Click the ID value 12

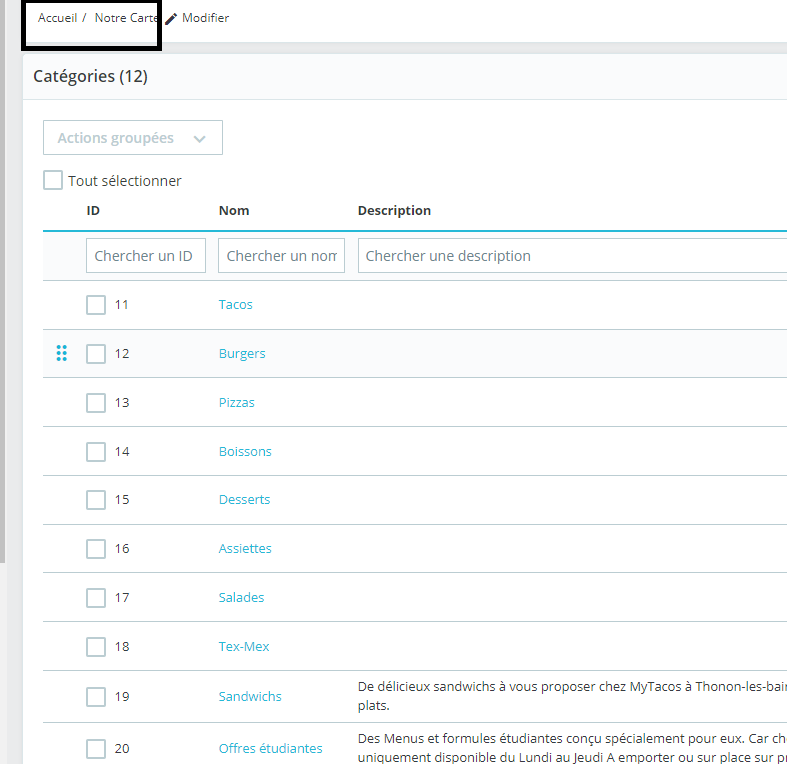(122, 354)
